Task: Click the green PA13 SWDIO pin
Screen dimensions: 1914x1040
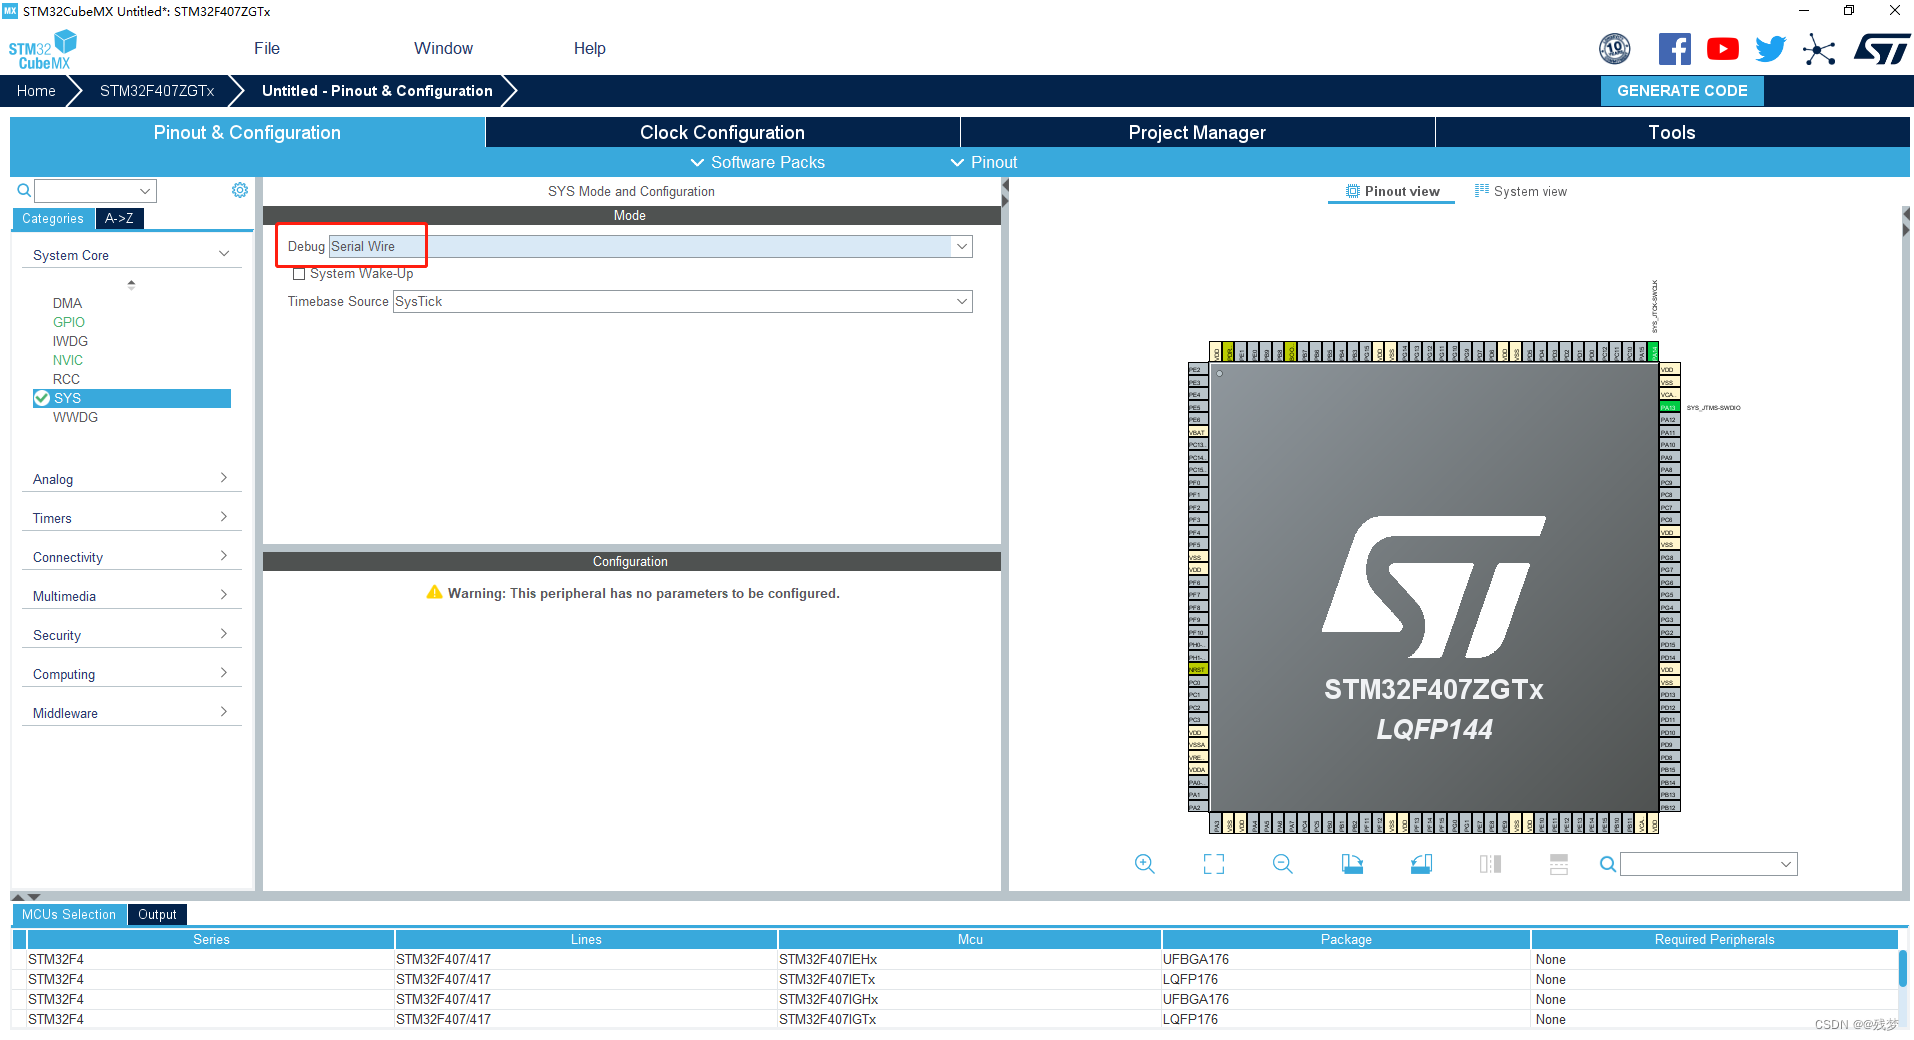Action: pos(1669,407)
